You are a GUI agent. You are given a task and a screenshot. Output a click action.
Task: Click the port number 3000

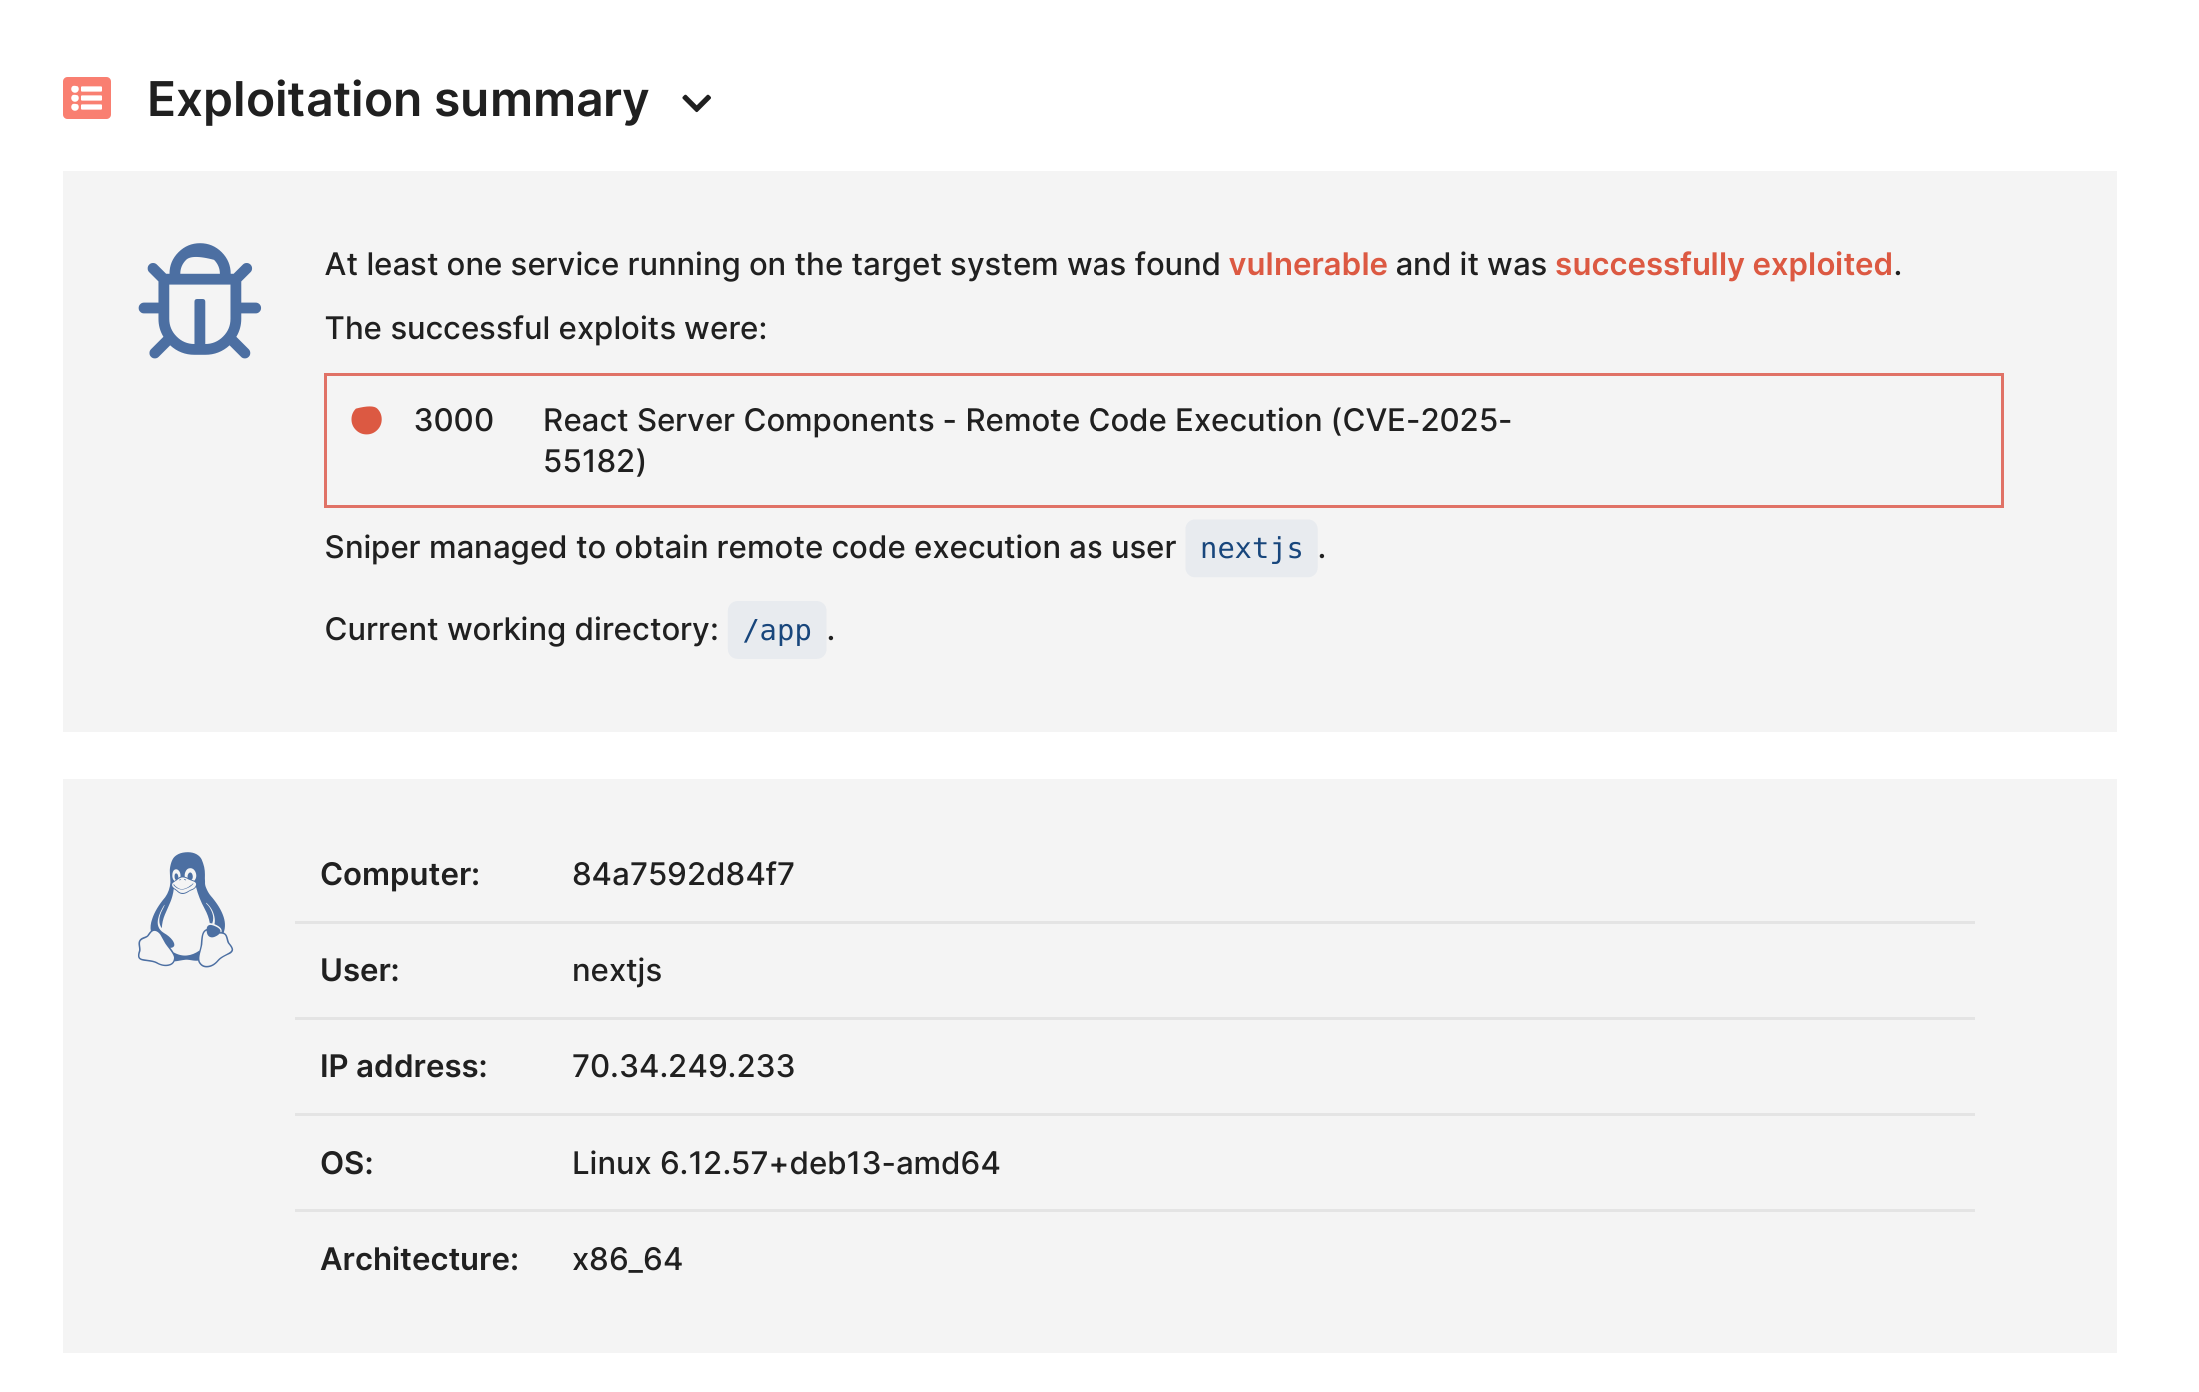click(x=453, y=420)
